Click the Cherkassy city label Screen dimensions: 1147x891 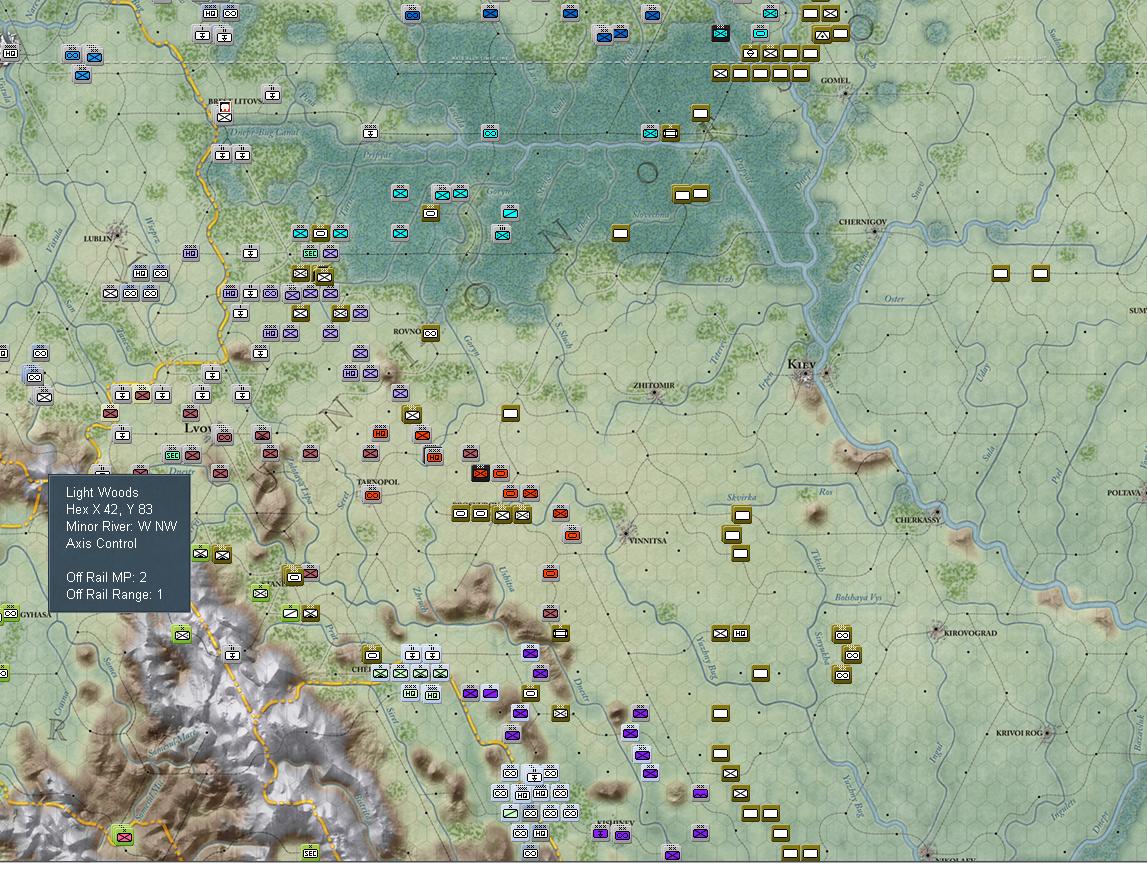[917, 520]
